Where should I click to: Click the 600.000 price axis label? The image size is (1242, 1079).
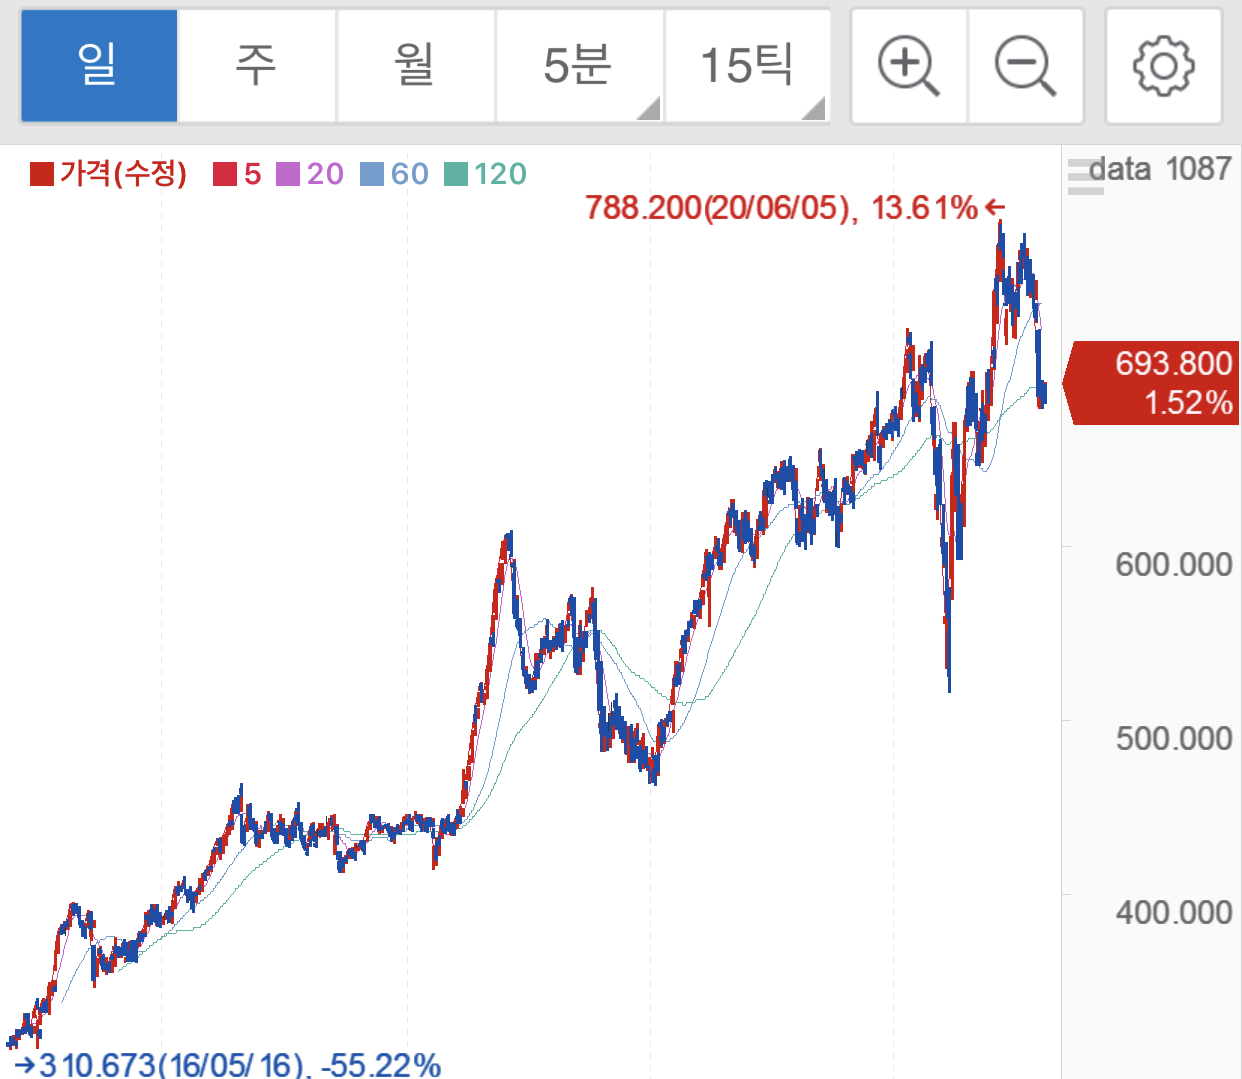click(x=1174, y=564)
